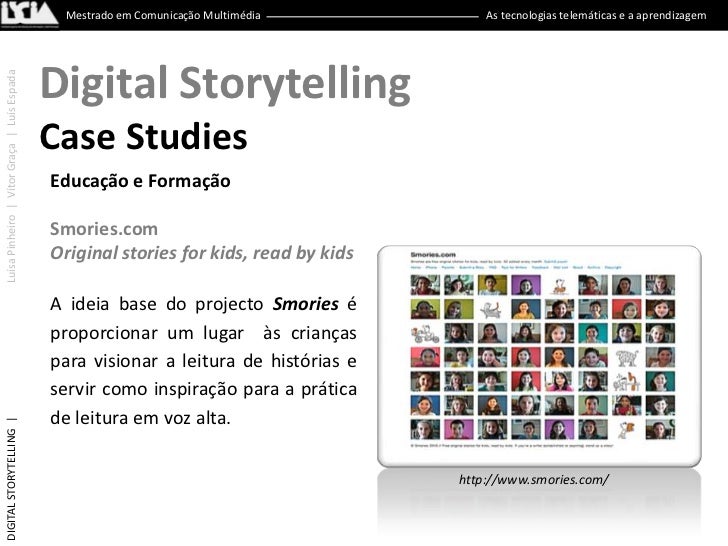Click the institution logo in the header
The image size is (728, 546).
click(x=29, y=14)
